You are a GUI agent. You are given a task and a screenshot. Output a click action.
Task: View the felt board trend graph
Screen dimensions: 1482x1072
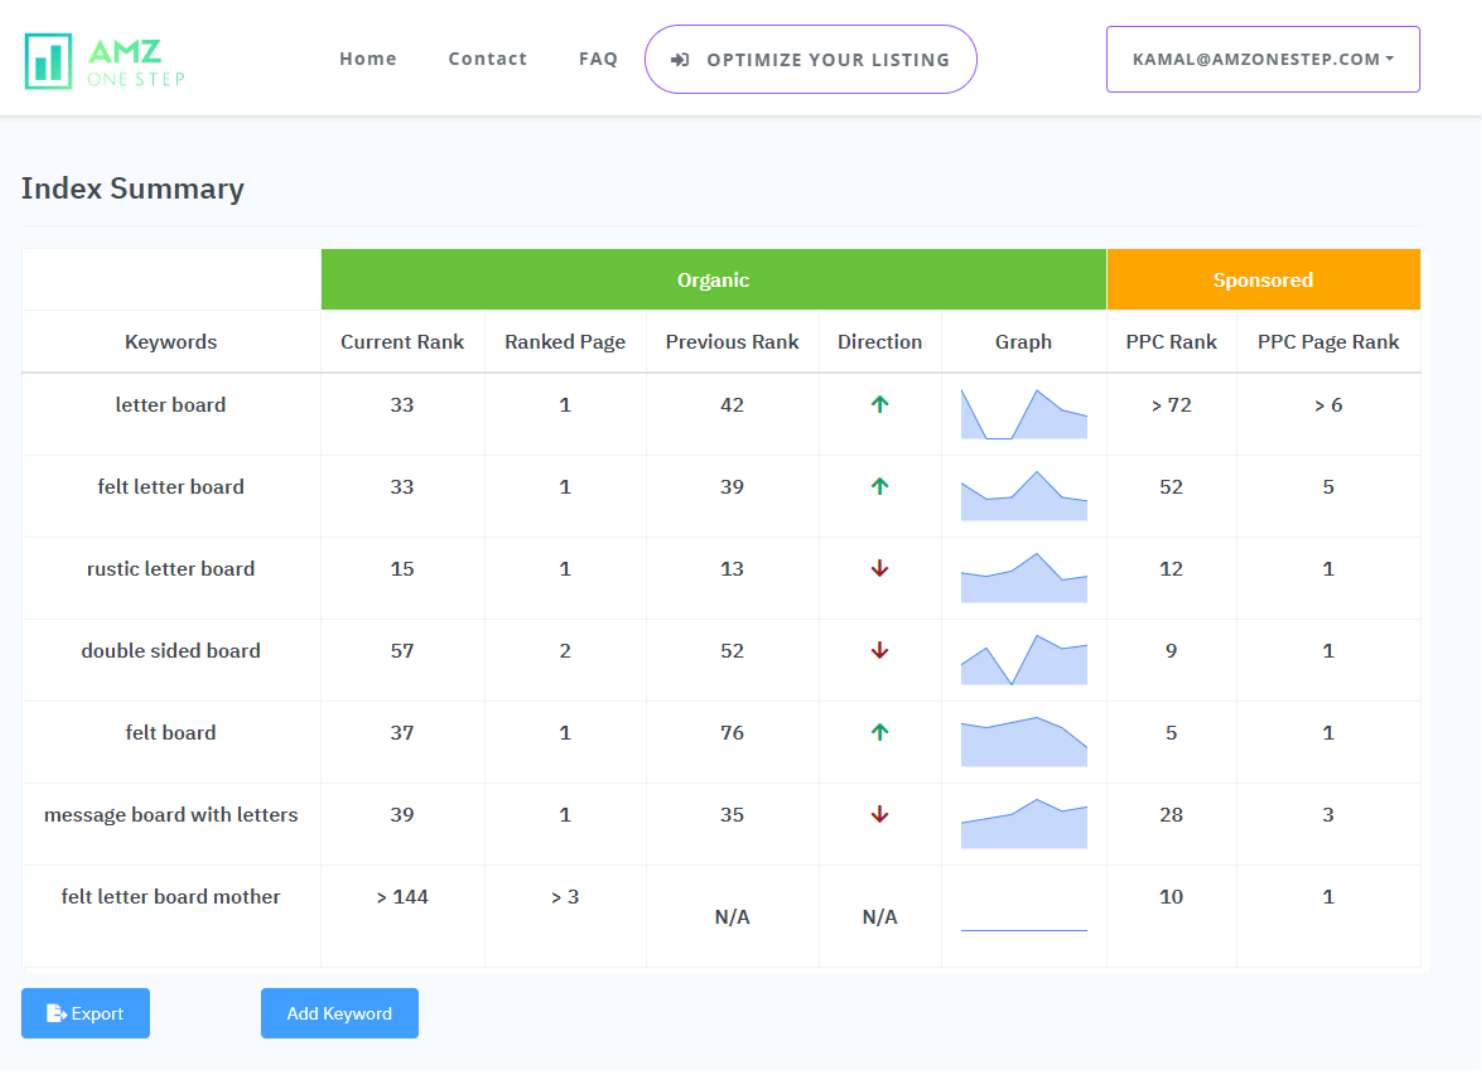[x=1023, y=742]
